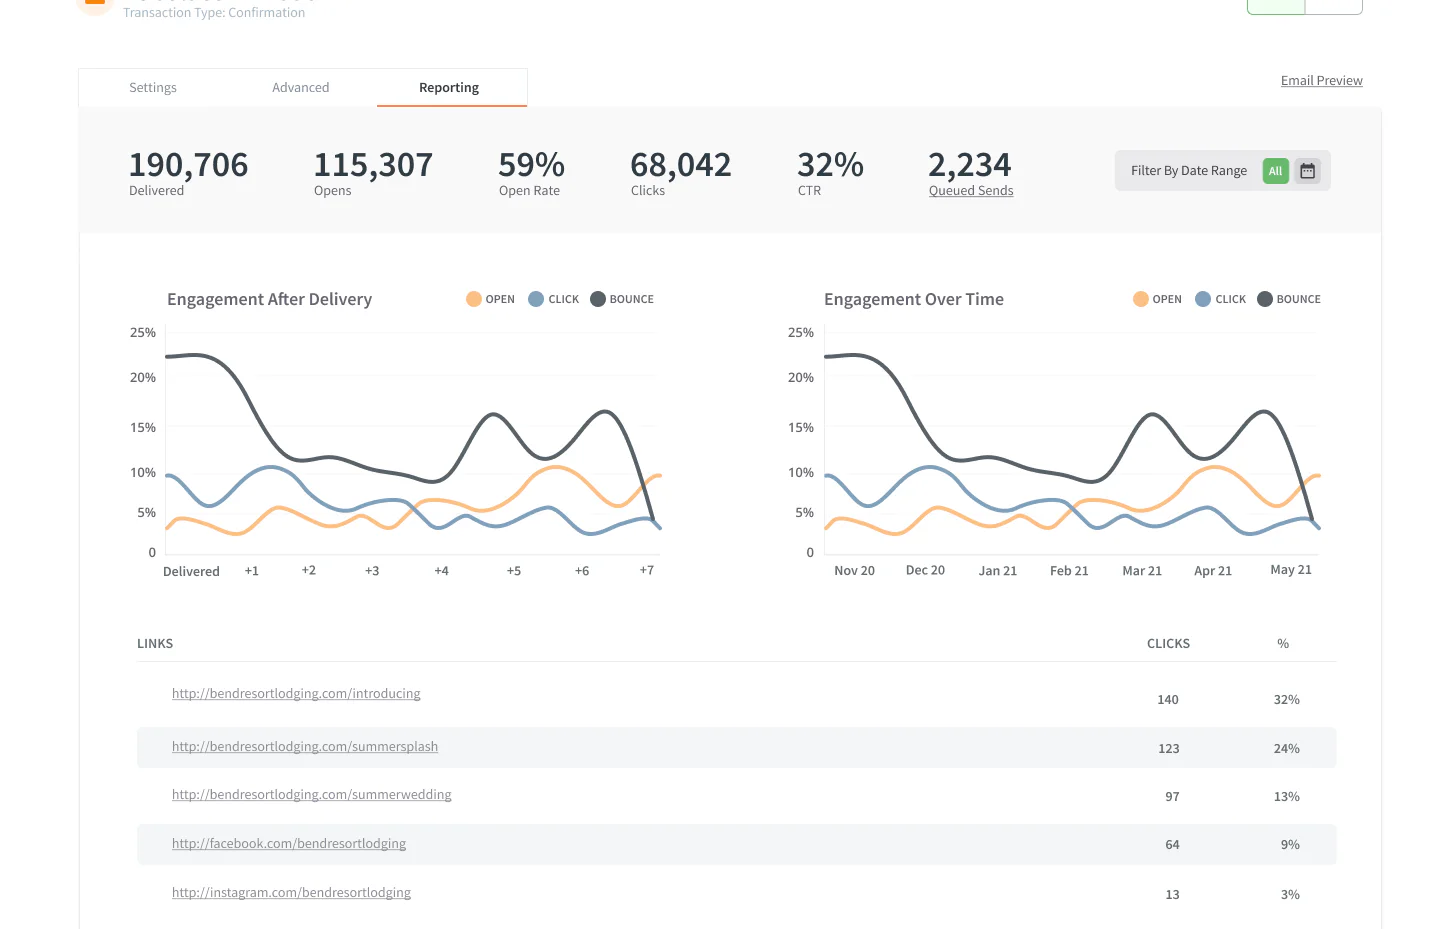Image resolution: width=1440 pixels, height=929 pixels.
Task: Click the Transaction Type: Confirmation text
Action: click(x=214, y=13)
